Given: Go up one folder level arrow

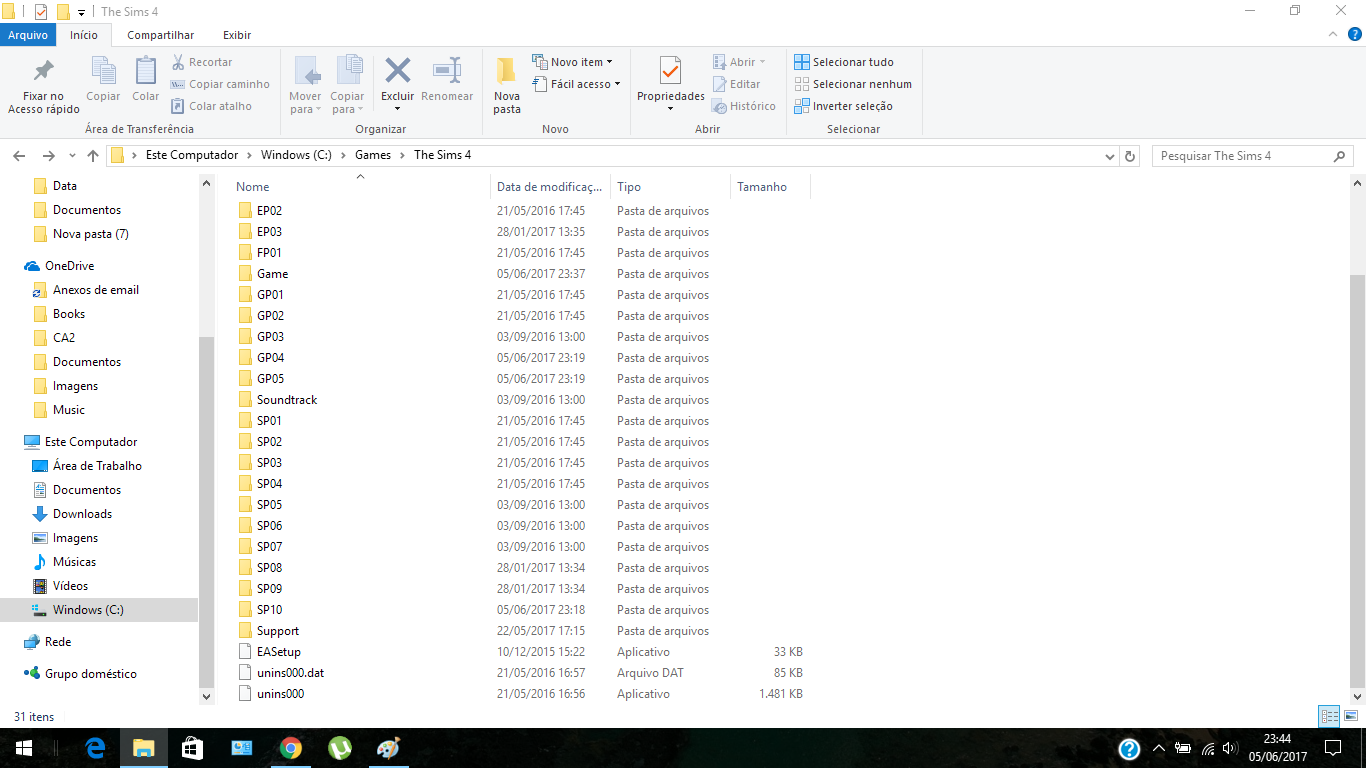Looking at the screenshot, I should point(93,156).
